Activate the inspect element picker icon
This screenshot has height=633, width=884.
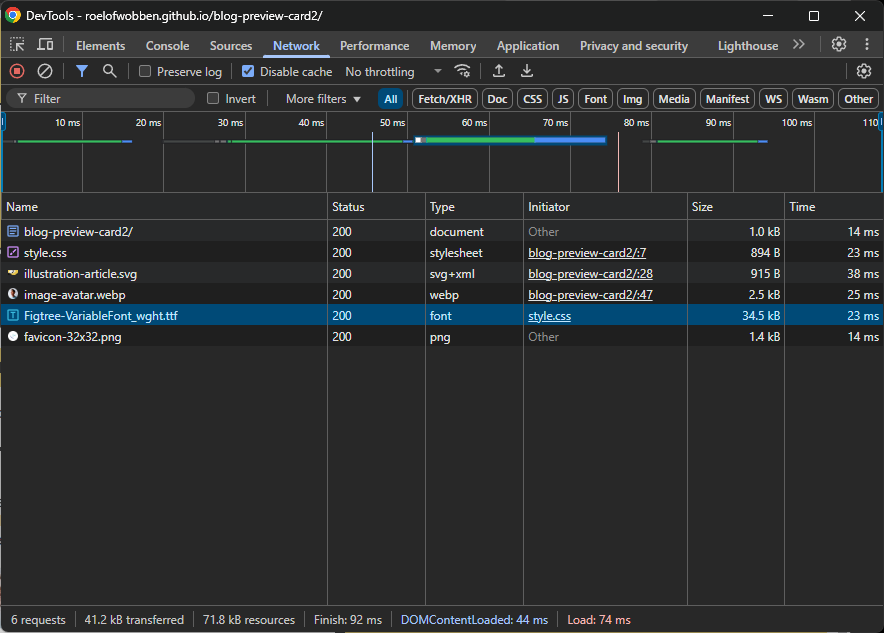(x=17, y=45)
